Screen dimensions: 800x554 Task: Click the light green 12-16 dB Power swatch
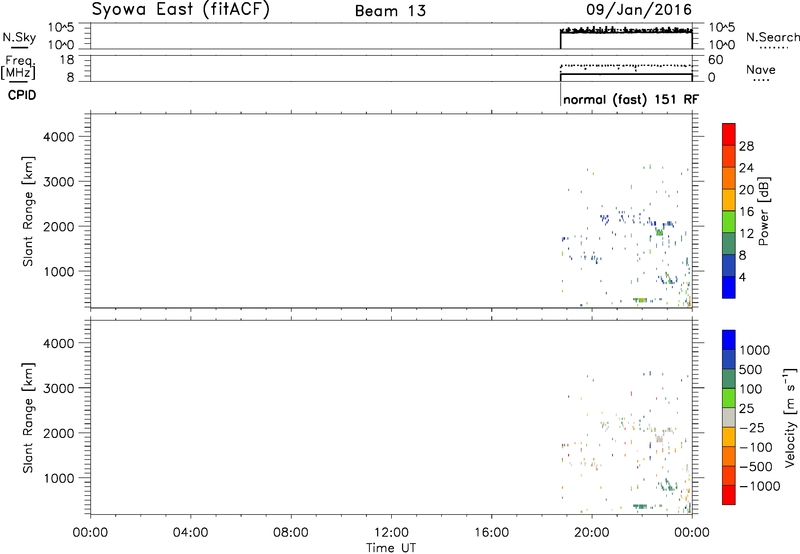(729, 221)
